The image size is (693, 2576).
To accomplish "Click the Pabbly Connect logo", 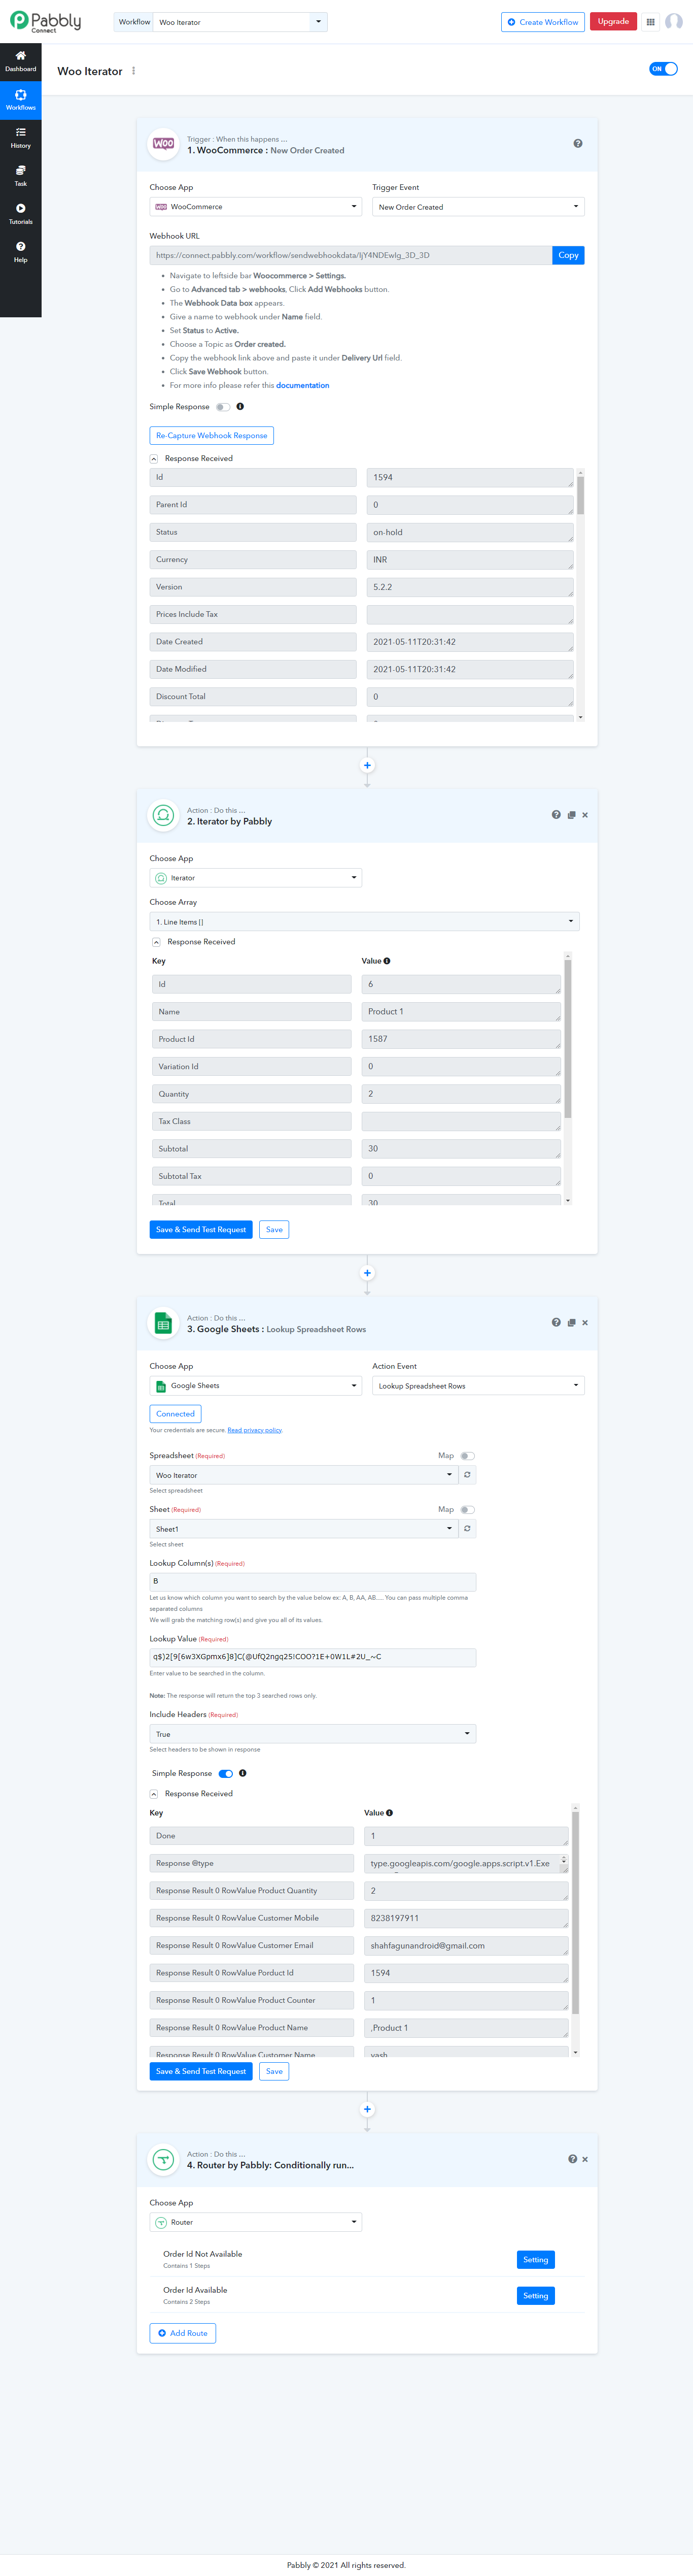I will click(46, 21).
